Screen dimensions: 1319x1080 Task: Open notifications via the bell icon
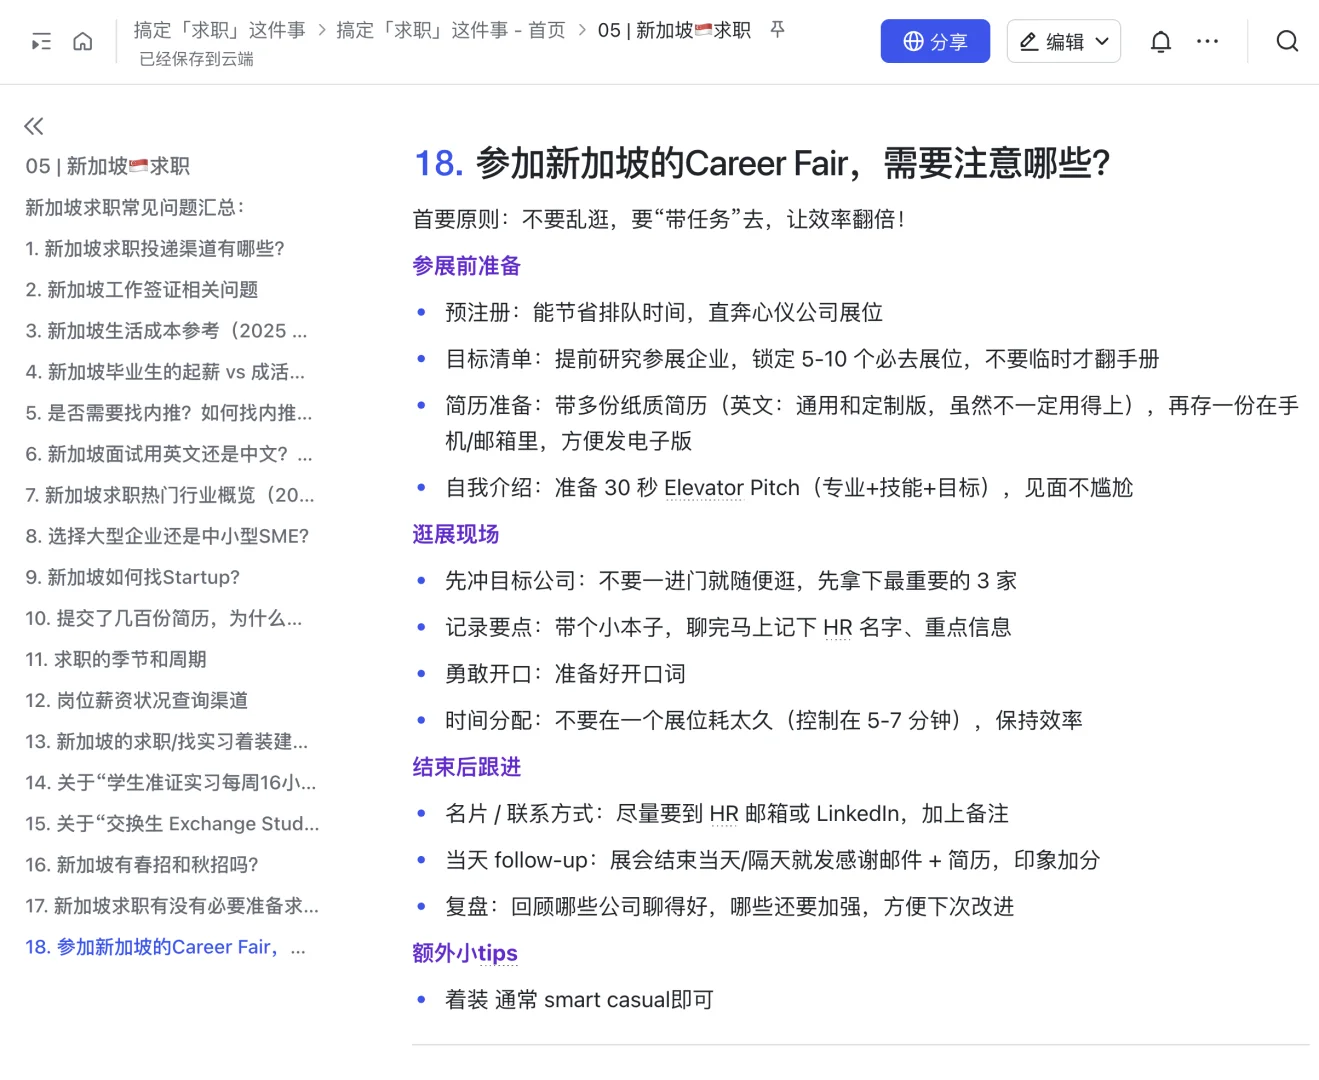tap(1160, 41)
